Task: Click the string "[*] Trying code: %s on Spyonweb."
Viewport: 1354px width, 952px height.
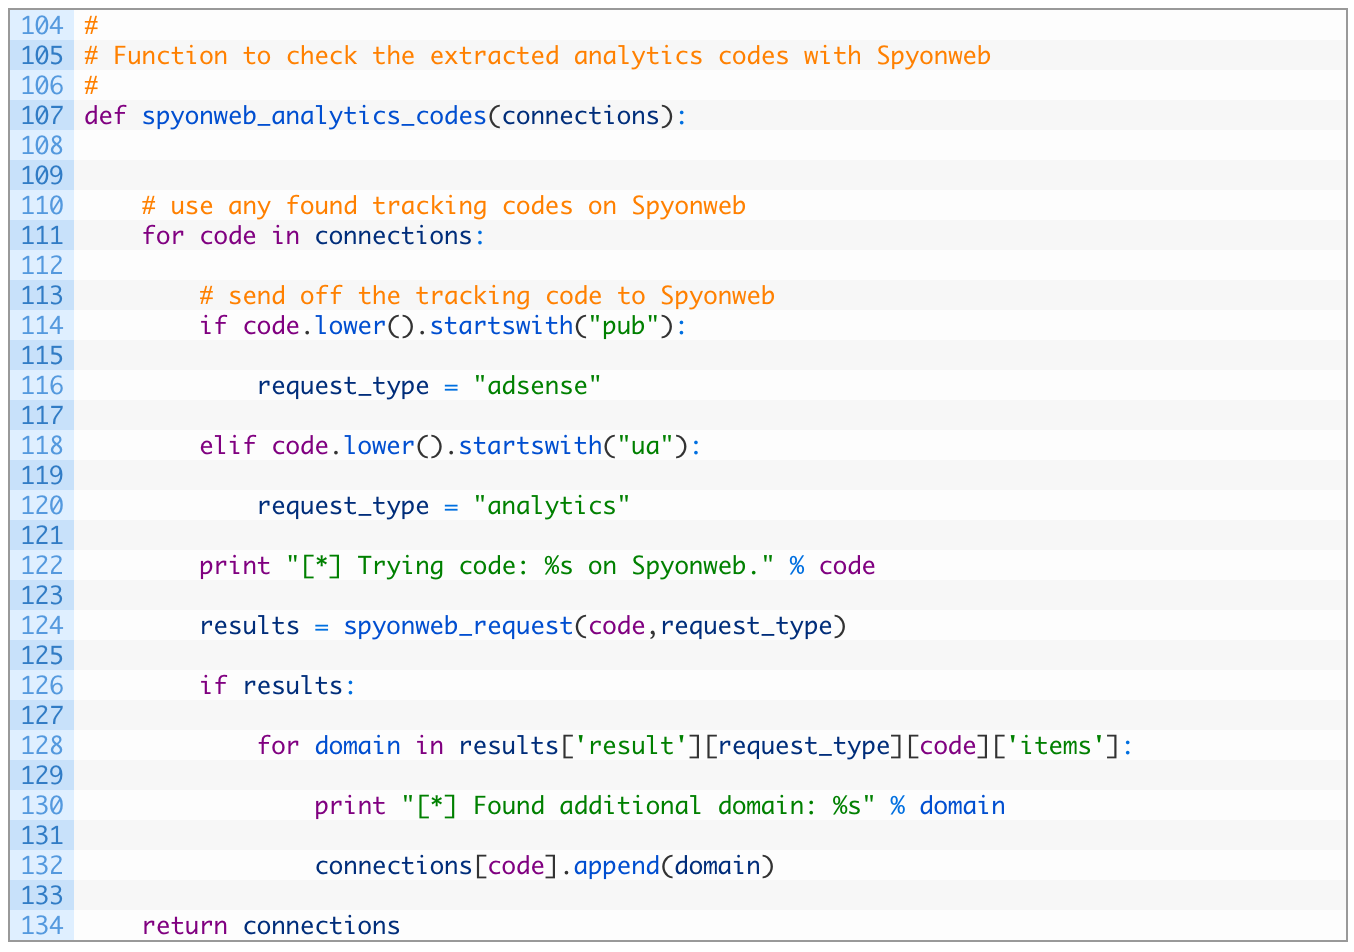Action: [530, 566]
